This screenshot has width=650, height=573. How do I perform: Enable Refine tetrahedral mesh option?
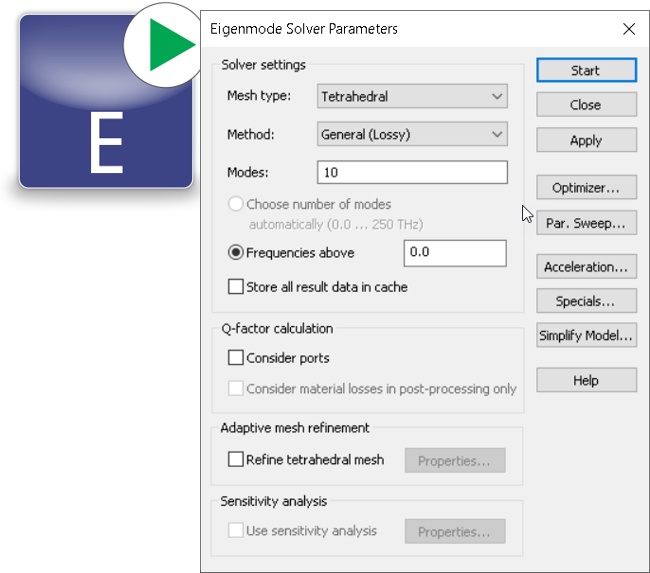point(236,460)
